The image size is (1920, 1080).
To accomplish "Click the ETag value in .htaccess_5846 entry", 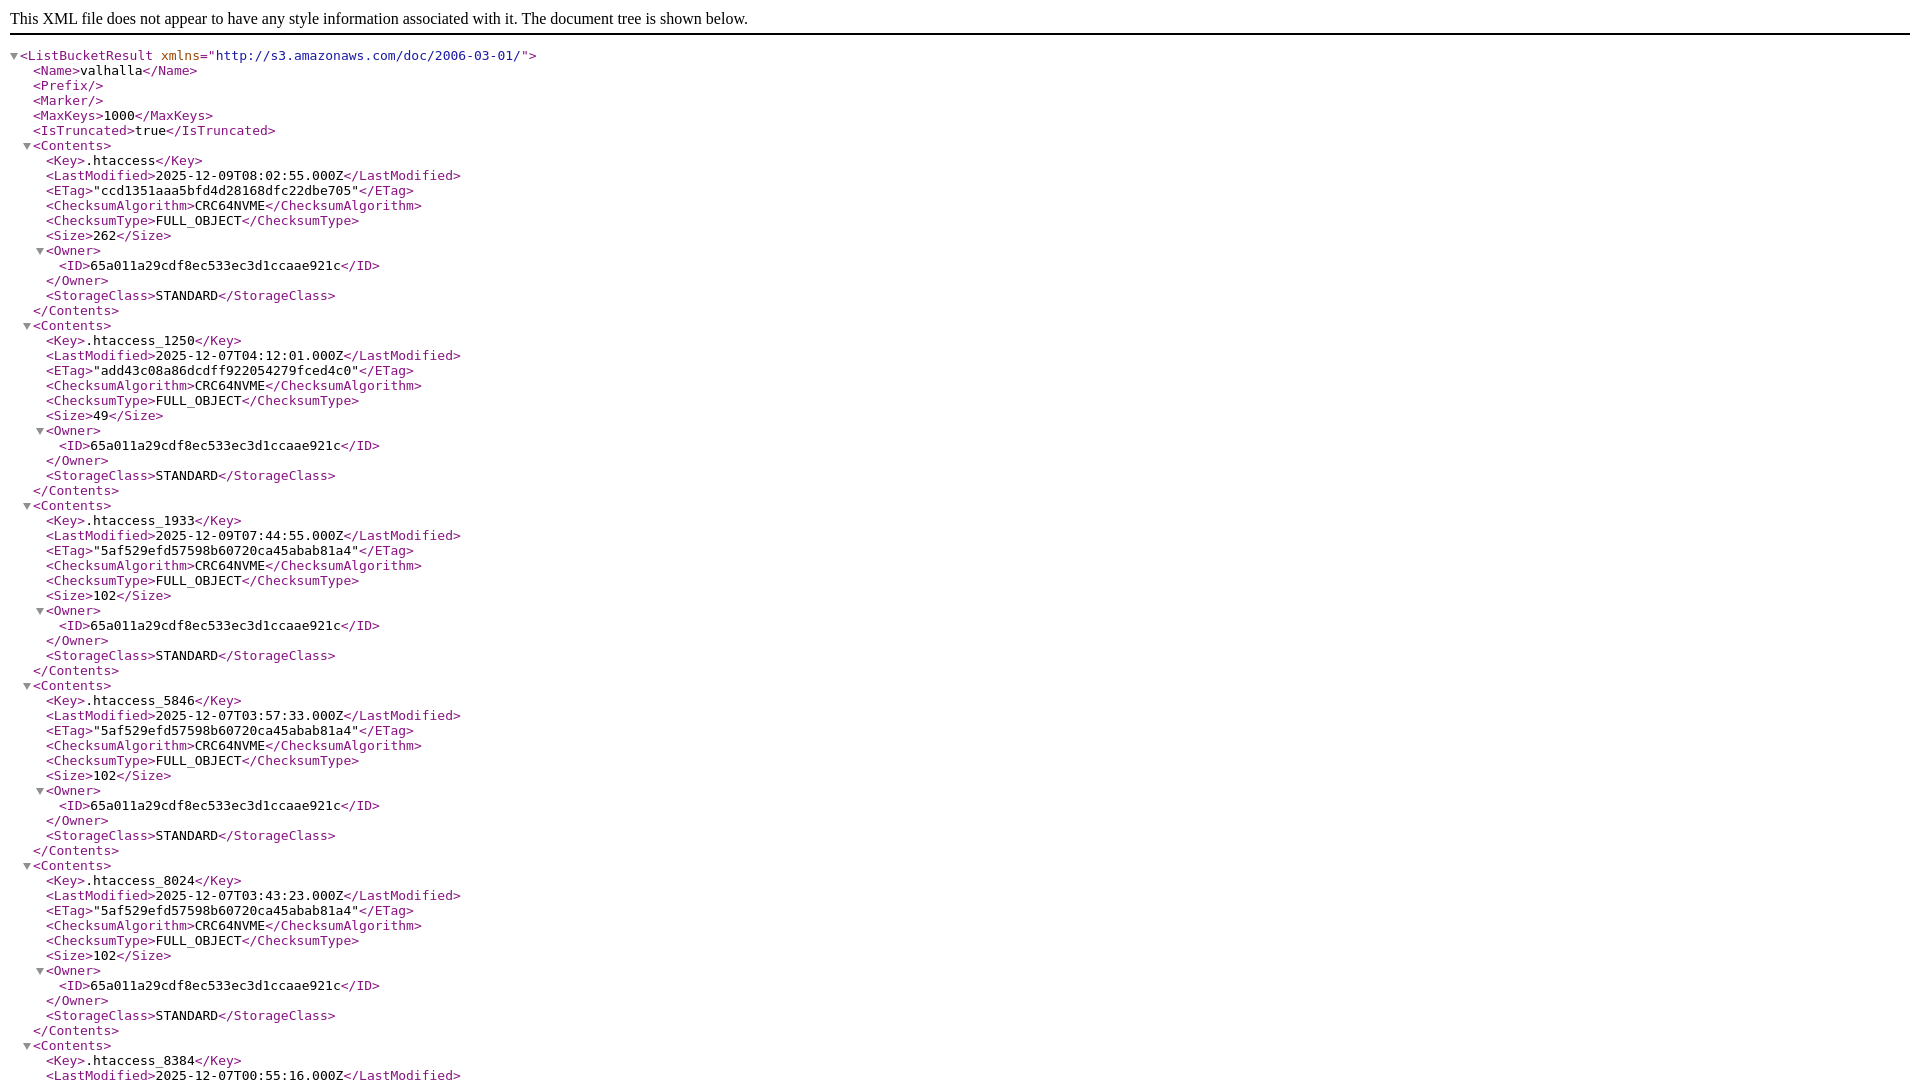I will (x=226, y=731).
